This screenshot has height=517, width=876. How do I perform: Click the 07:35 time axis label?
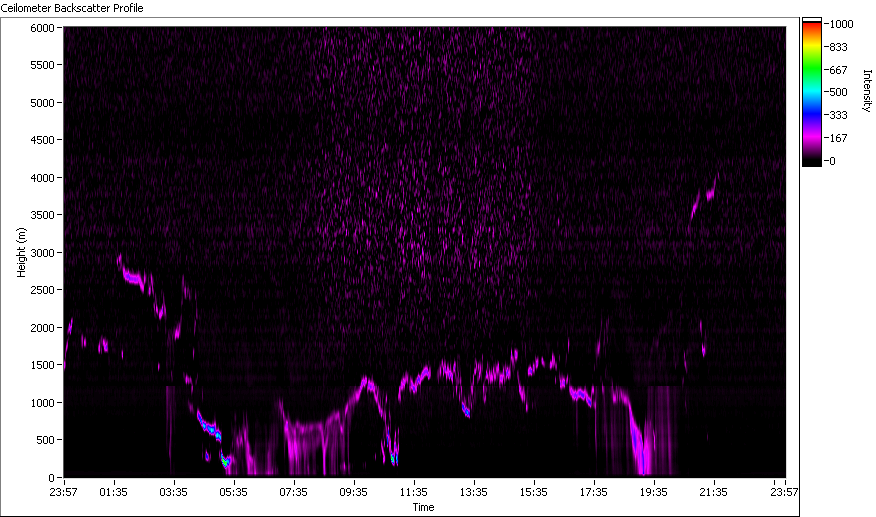click(x=294, y=492)
